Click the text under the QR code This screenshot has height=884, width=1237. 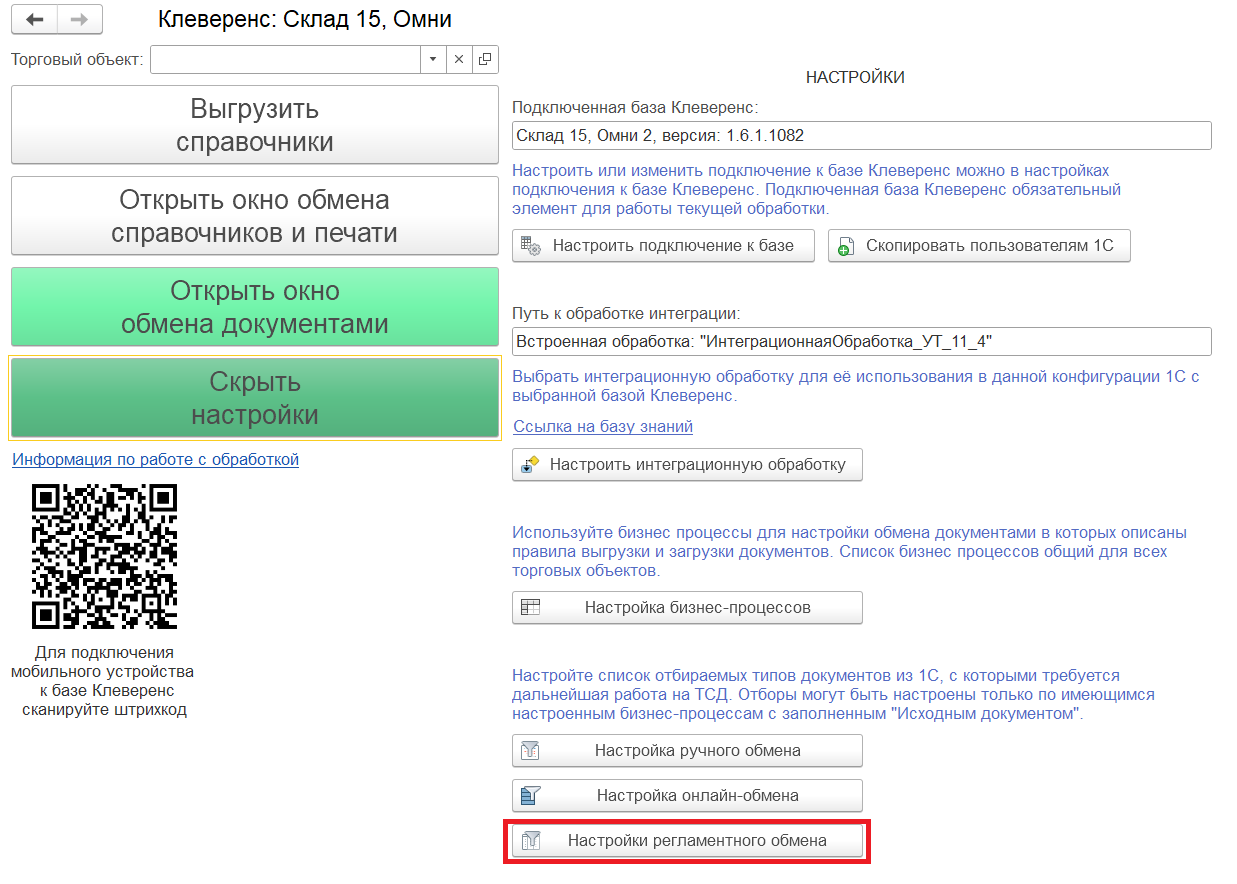click(103, 681)
